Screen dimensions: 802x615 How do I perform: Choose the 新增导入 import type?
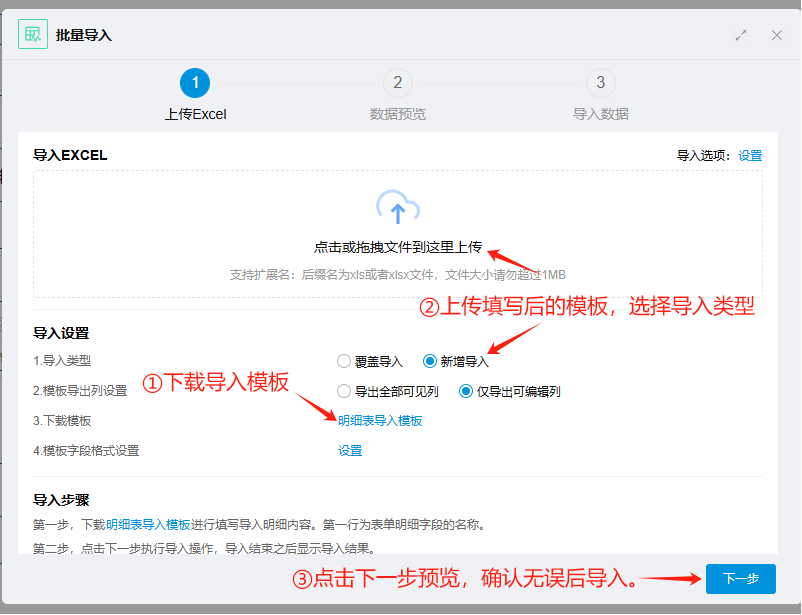pyautogui.click(x=431, y=361)
